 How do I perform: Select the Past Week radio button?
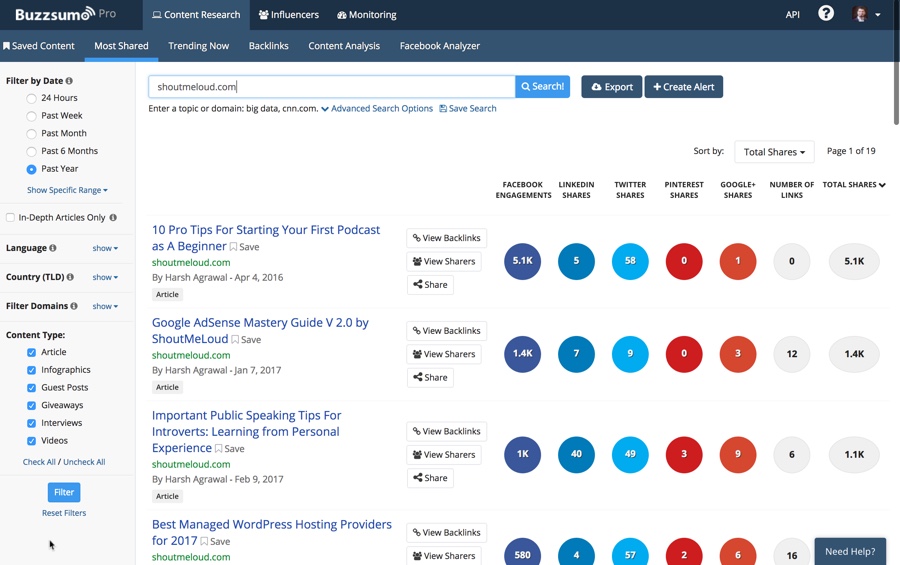pos(32,116)
